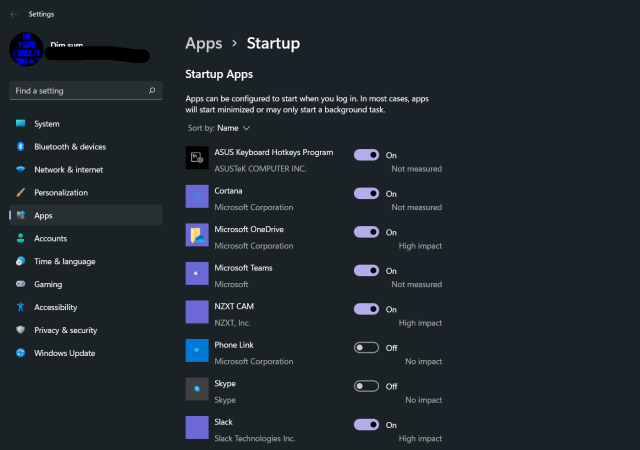Click the Privacy shield icon
The width and height of the screenshot is (640, 450).
pos(20,330)
